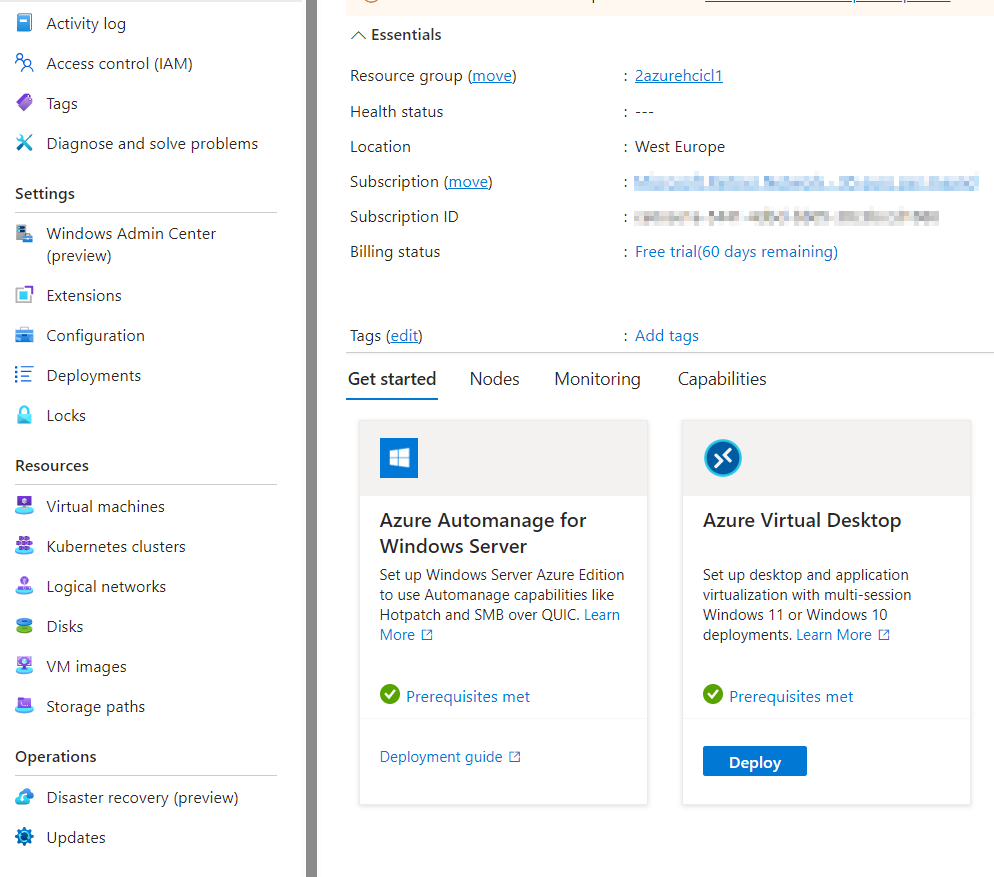Click green check on Virtual Desktop Prerequisites met
Screen dimensions: 994x877
tap(713, 694)
